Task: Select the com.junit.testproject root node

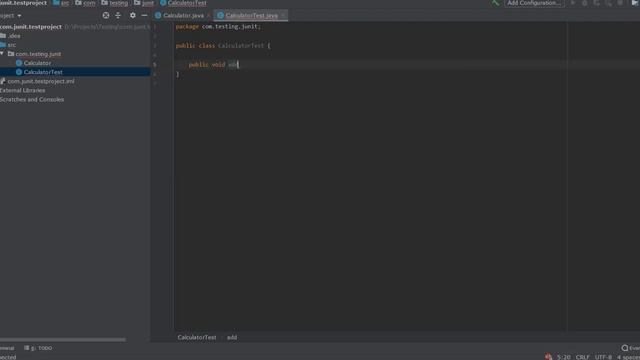Action: [31, 27]
